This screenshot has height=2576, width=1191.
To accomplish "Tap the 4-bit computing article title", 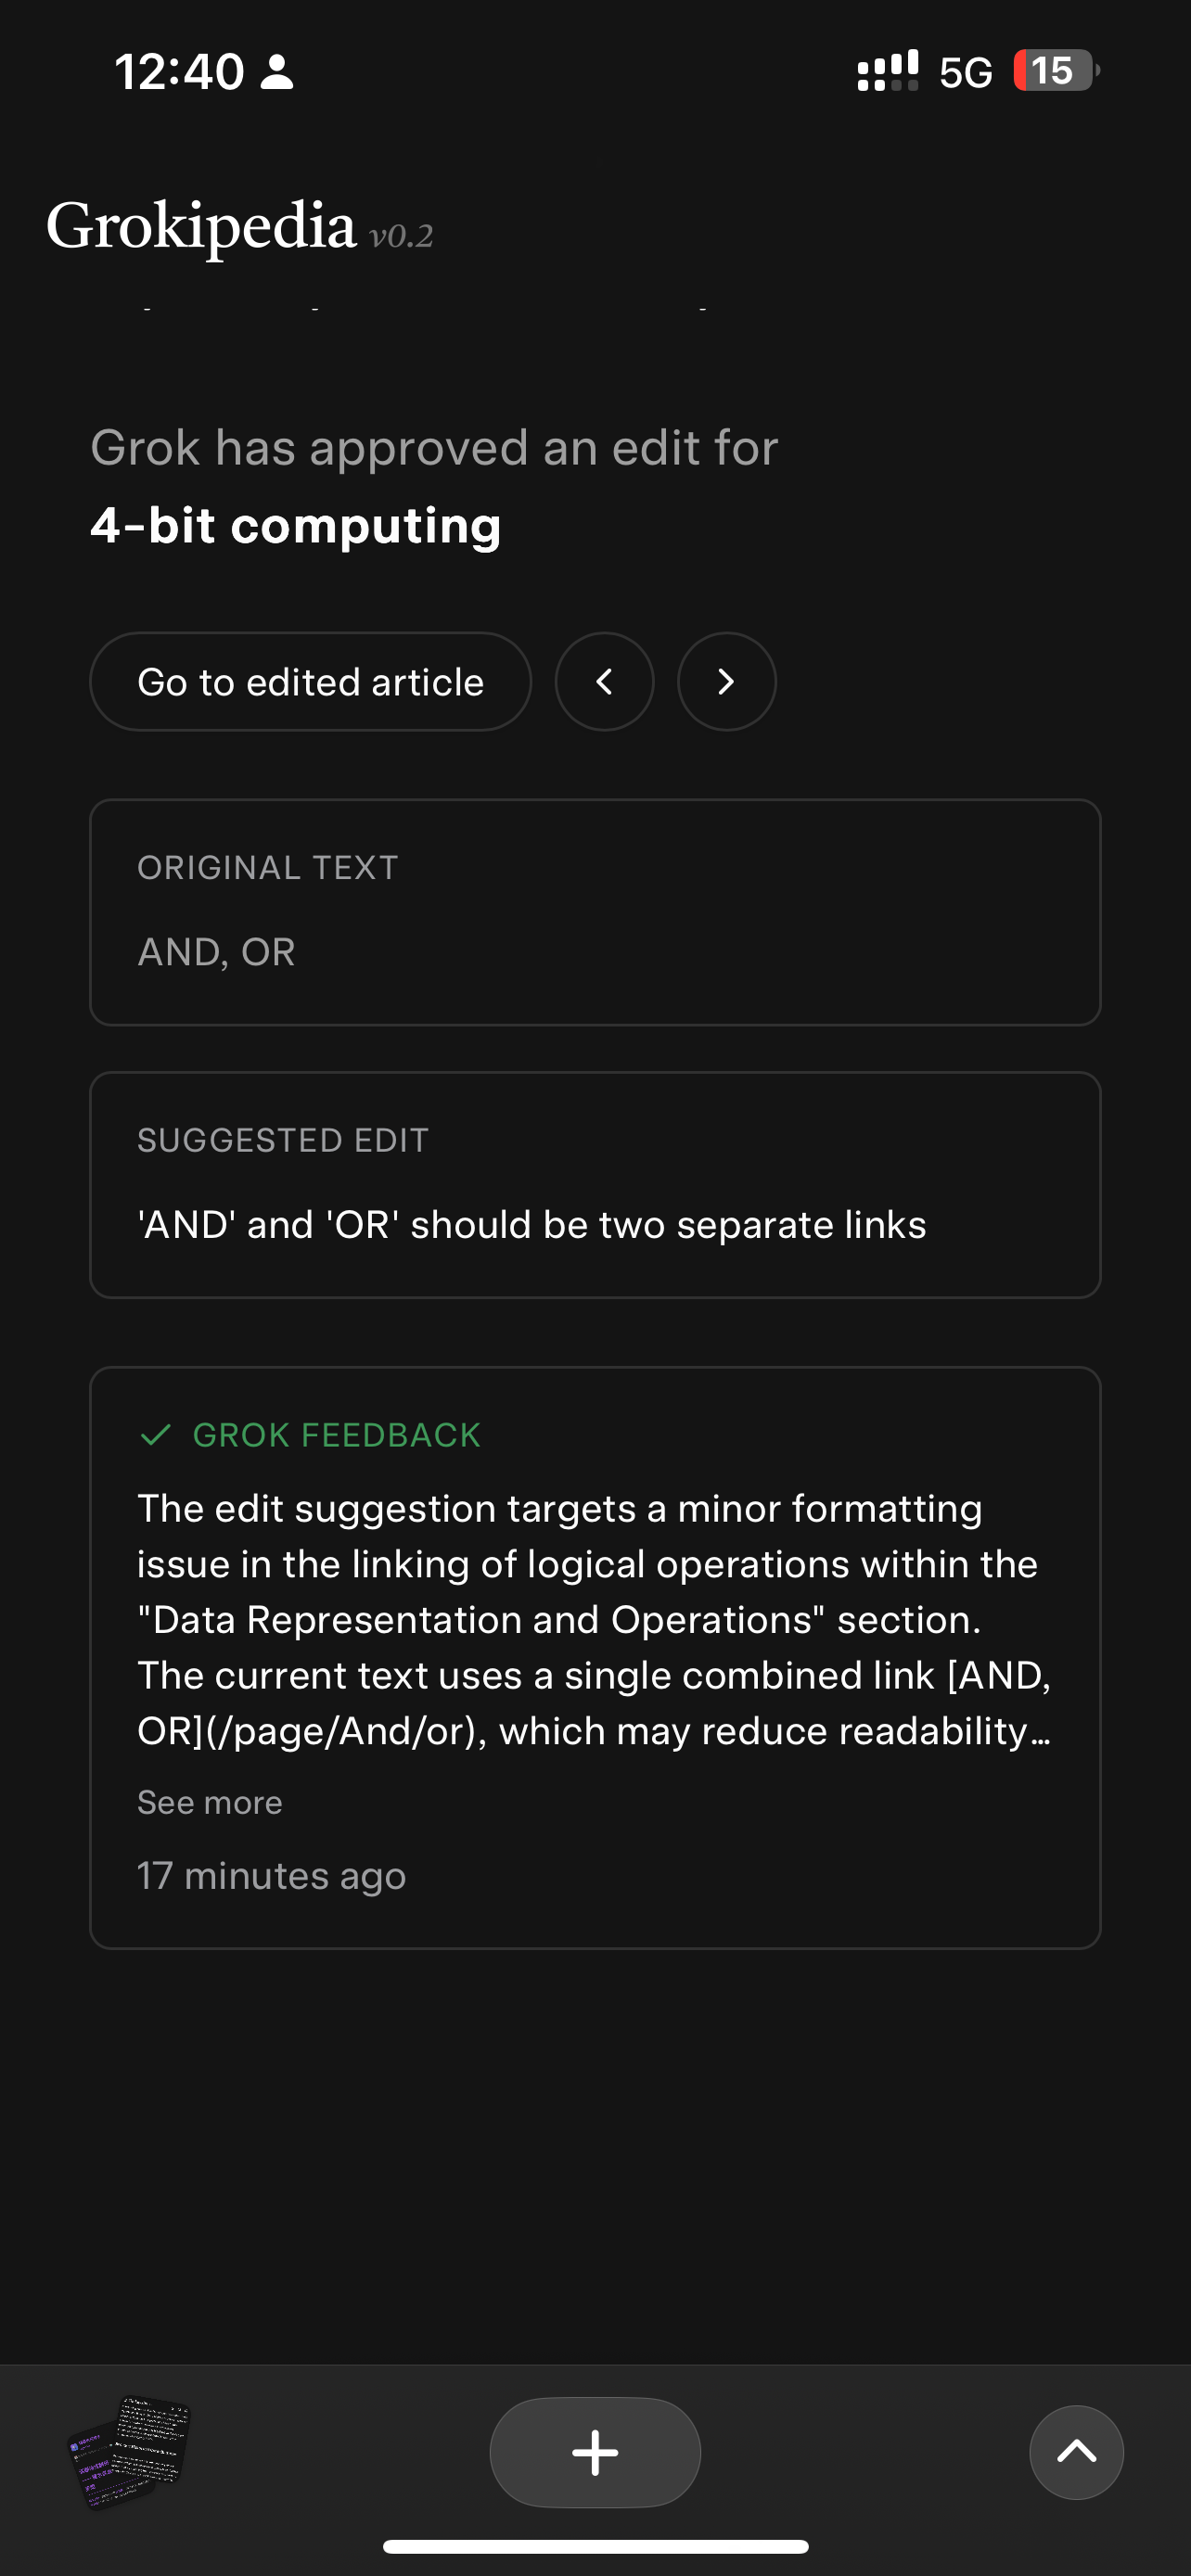I will pyautogui.click(x=296, y=526).
